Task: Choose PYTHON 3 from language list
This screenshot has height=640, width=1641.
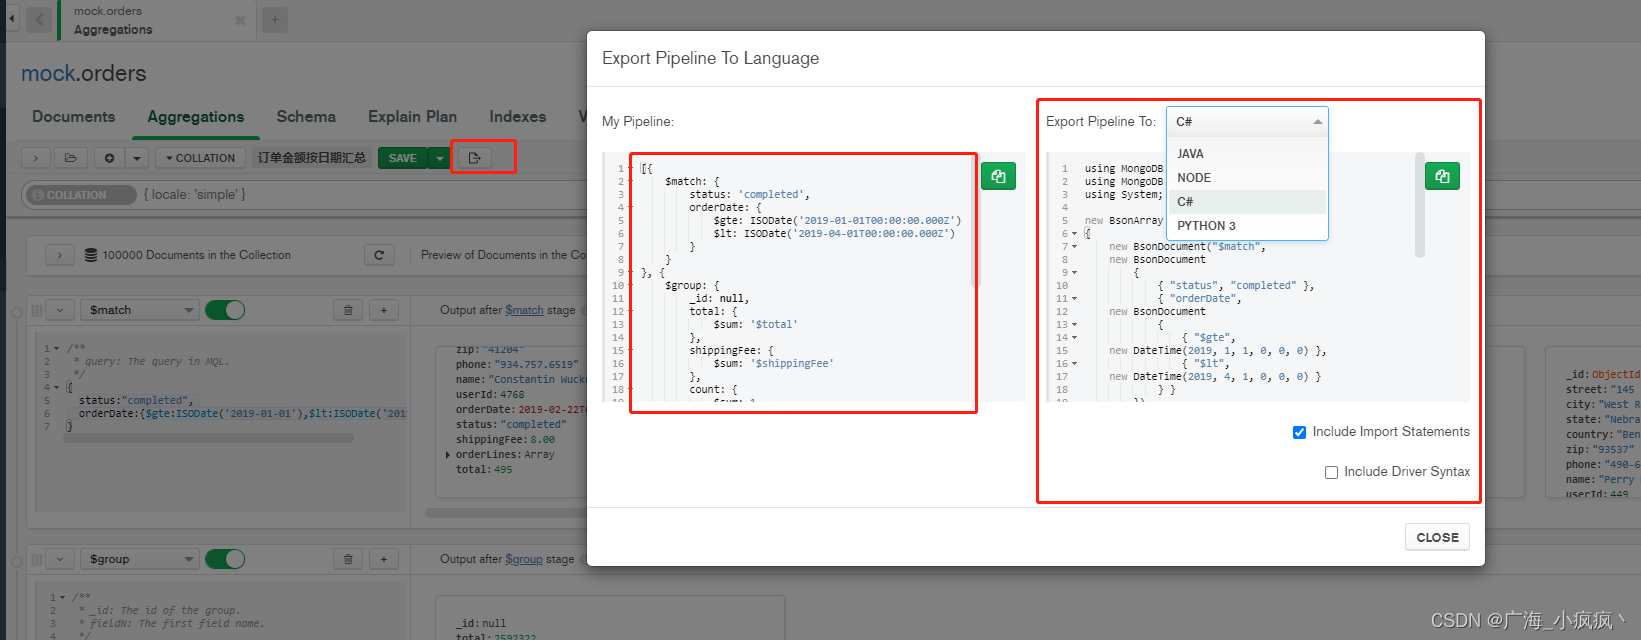Action: point(1247,226)
